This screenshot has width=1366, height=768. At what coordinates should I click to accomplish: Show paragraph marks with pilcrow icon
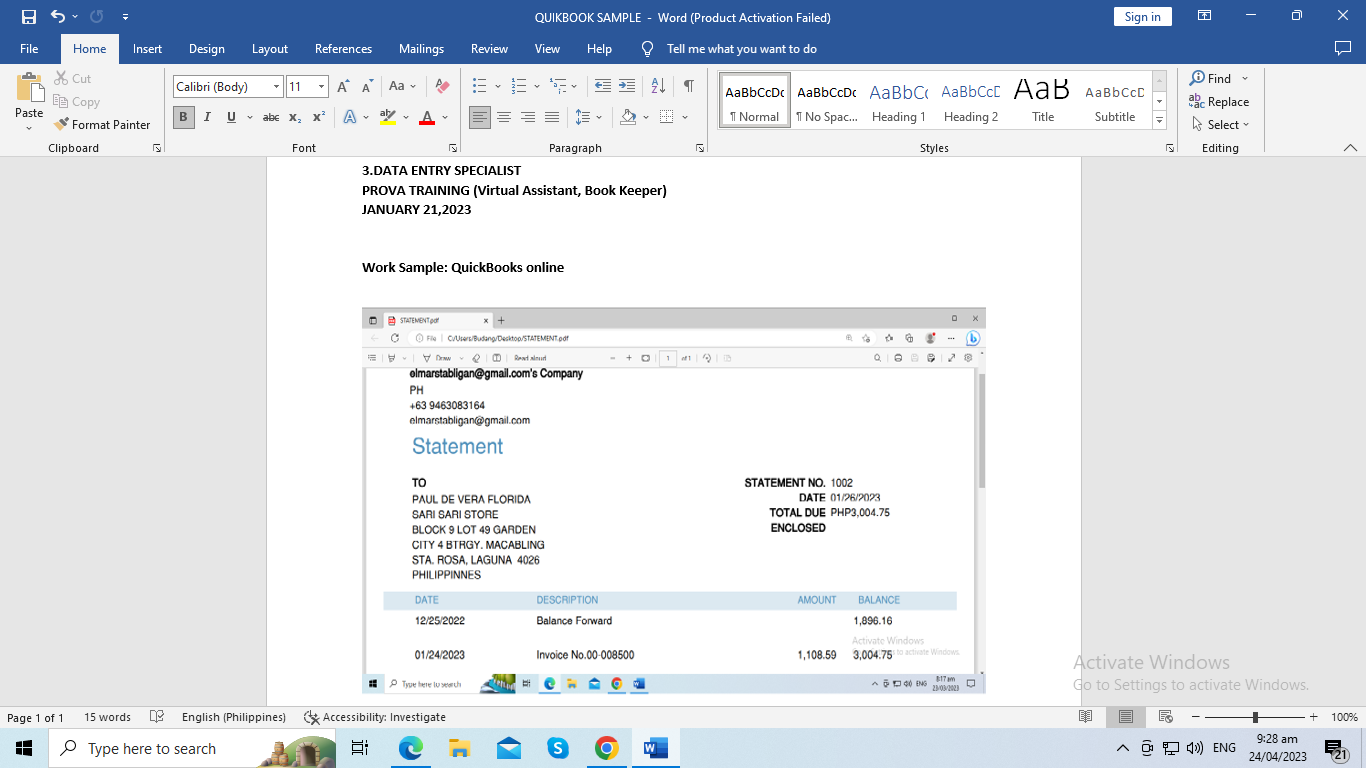(689, 86)
